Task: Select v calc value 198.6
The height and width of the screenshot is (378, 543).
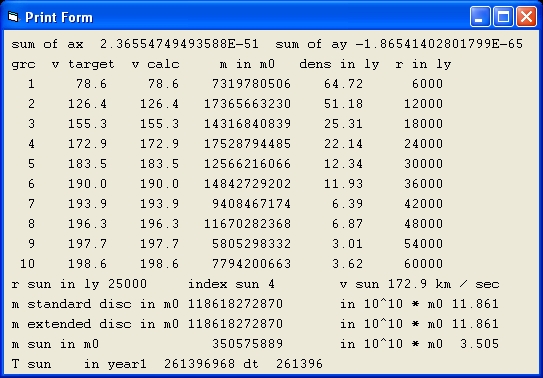Action: [x=159, y=264]
